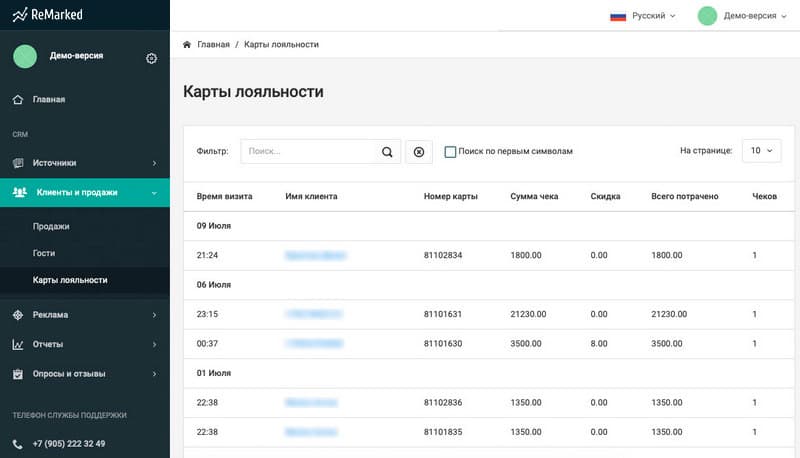Expand the Реклама menu chevron

(x=155, y=315)
